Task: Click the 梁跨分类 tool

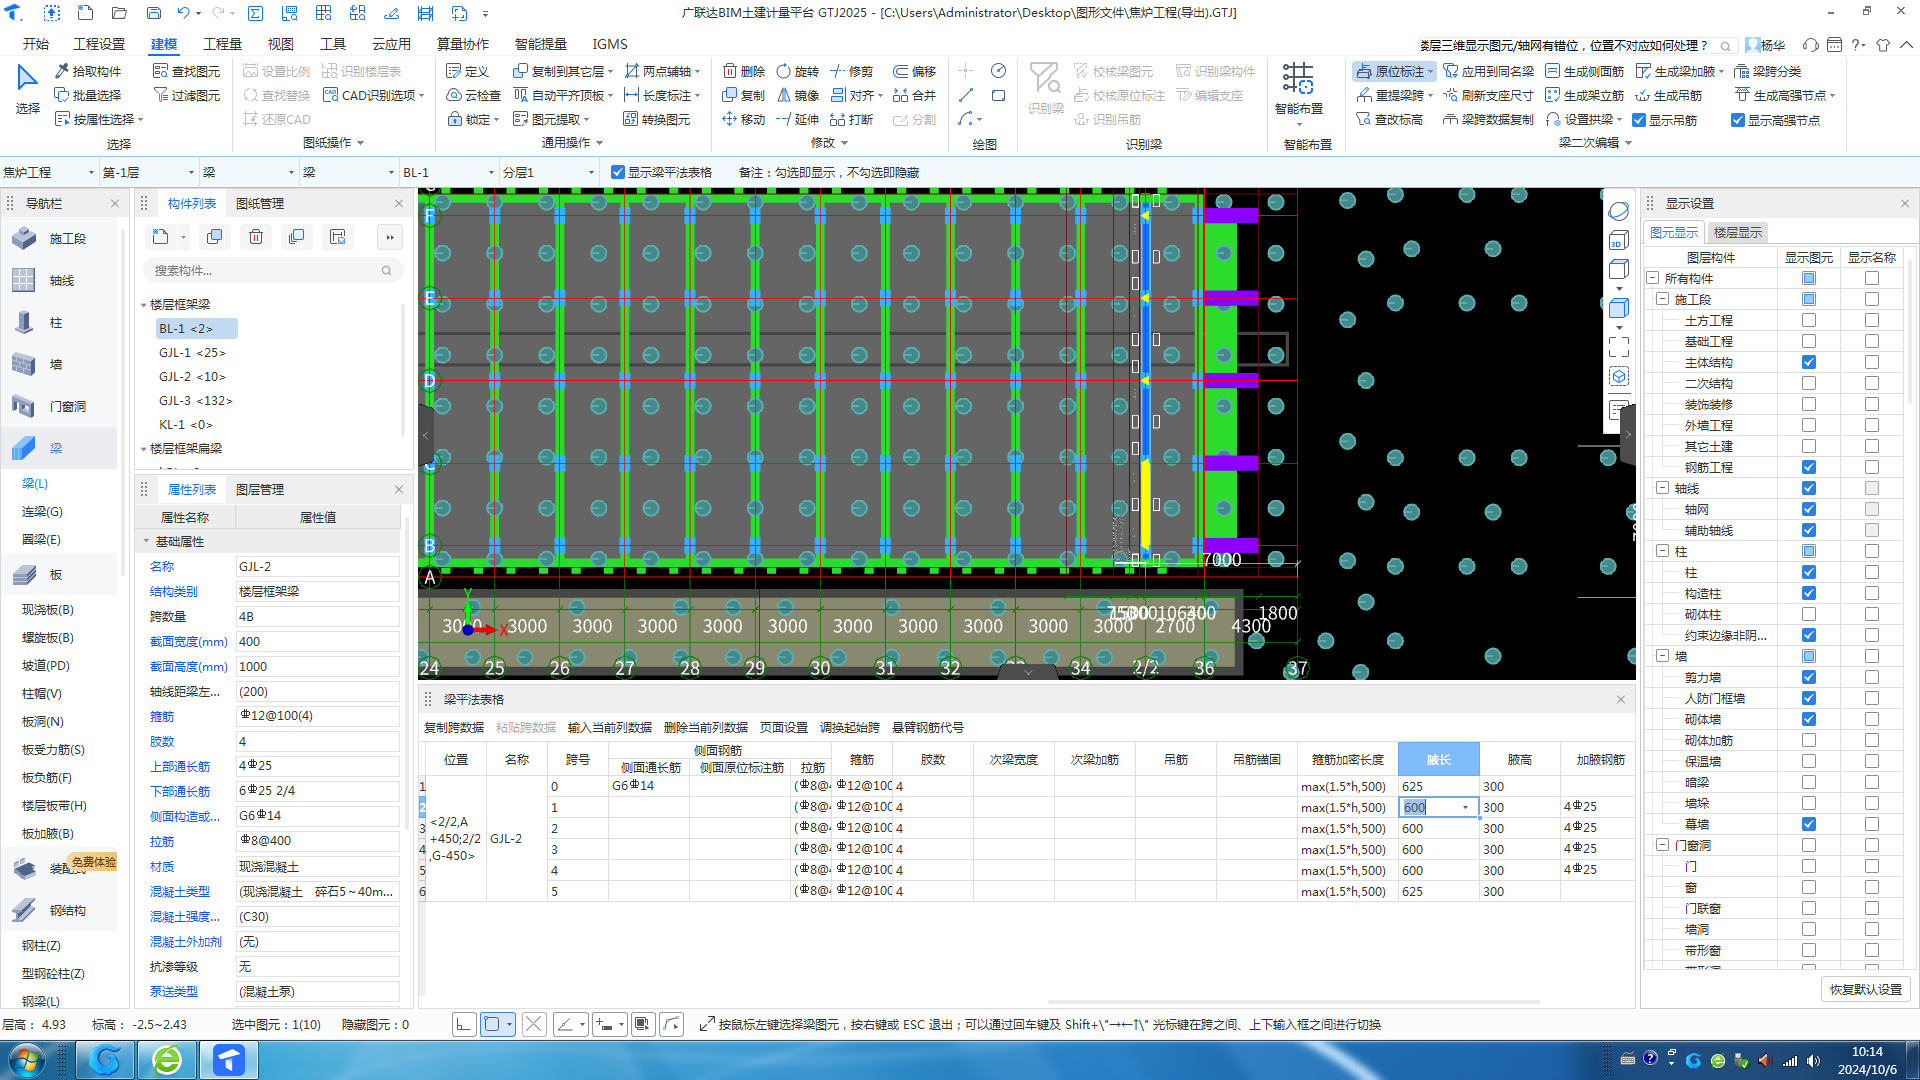Action: [x=1767, y=71]
